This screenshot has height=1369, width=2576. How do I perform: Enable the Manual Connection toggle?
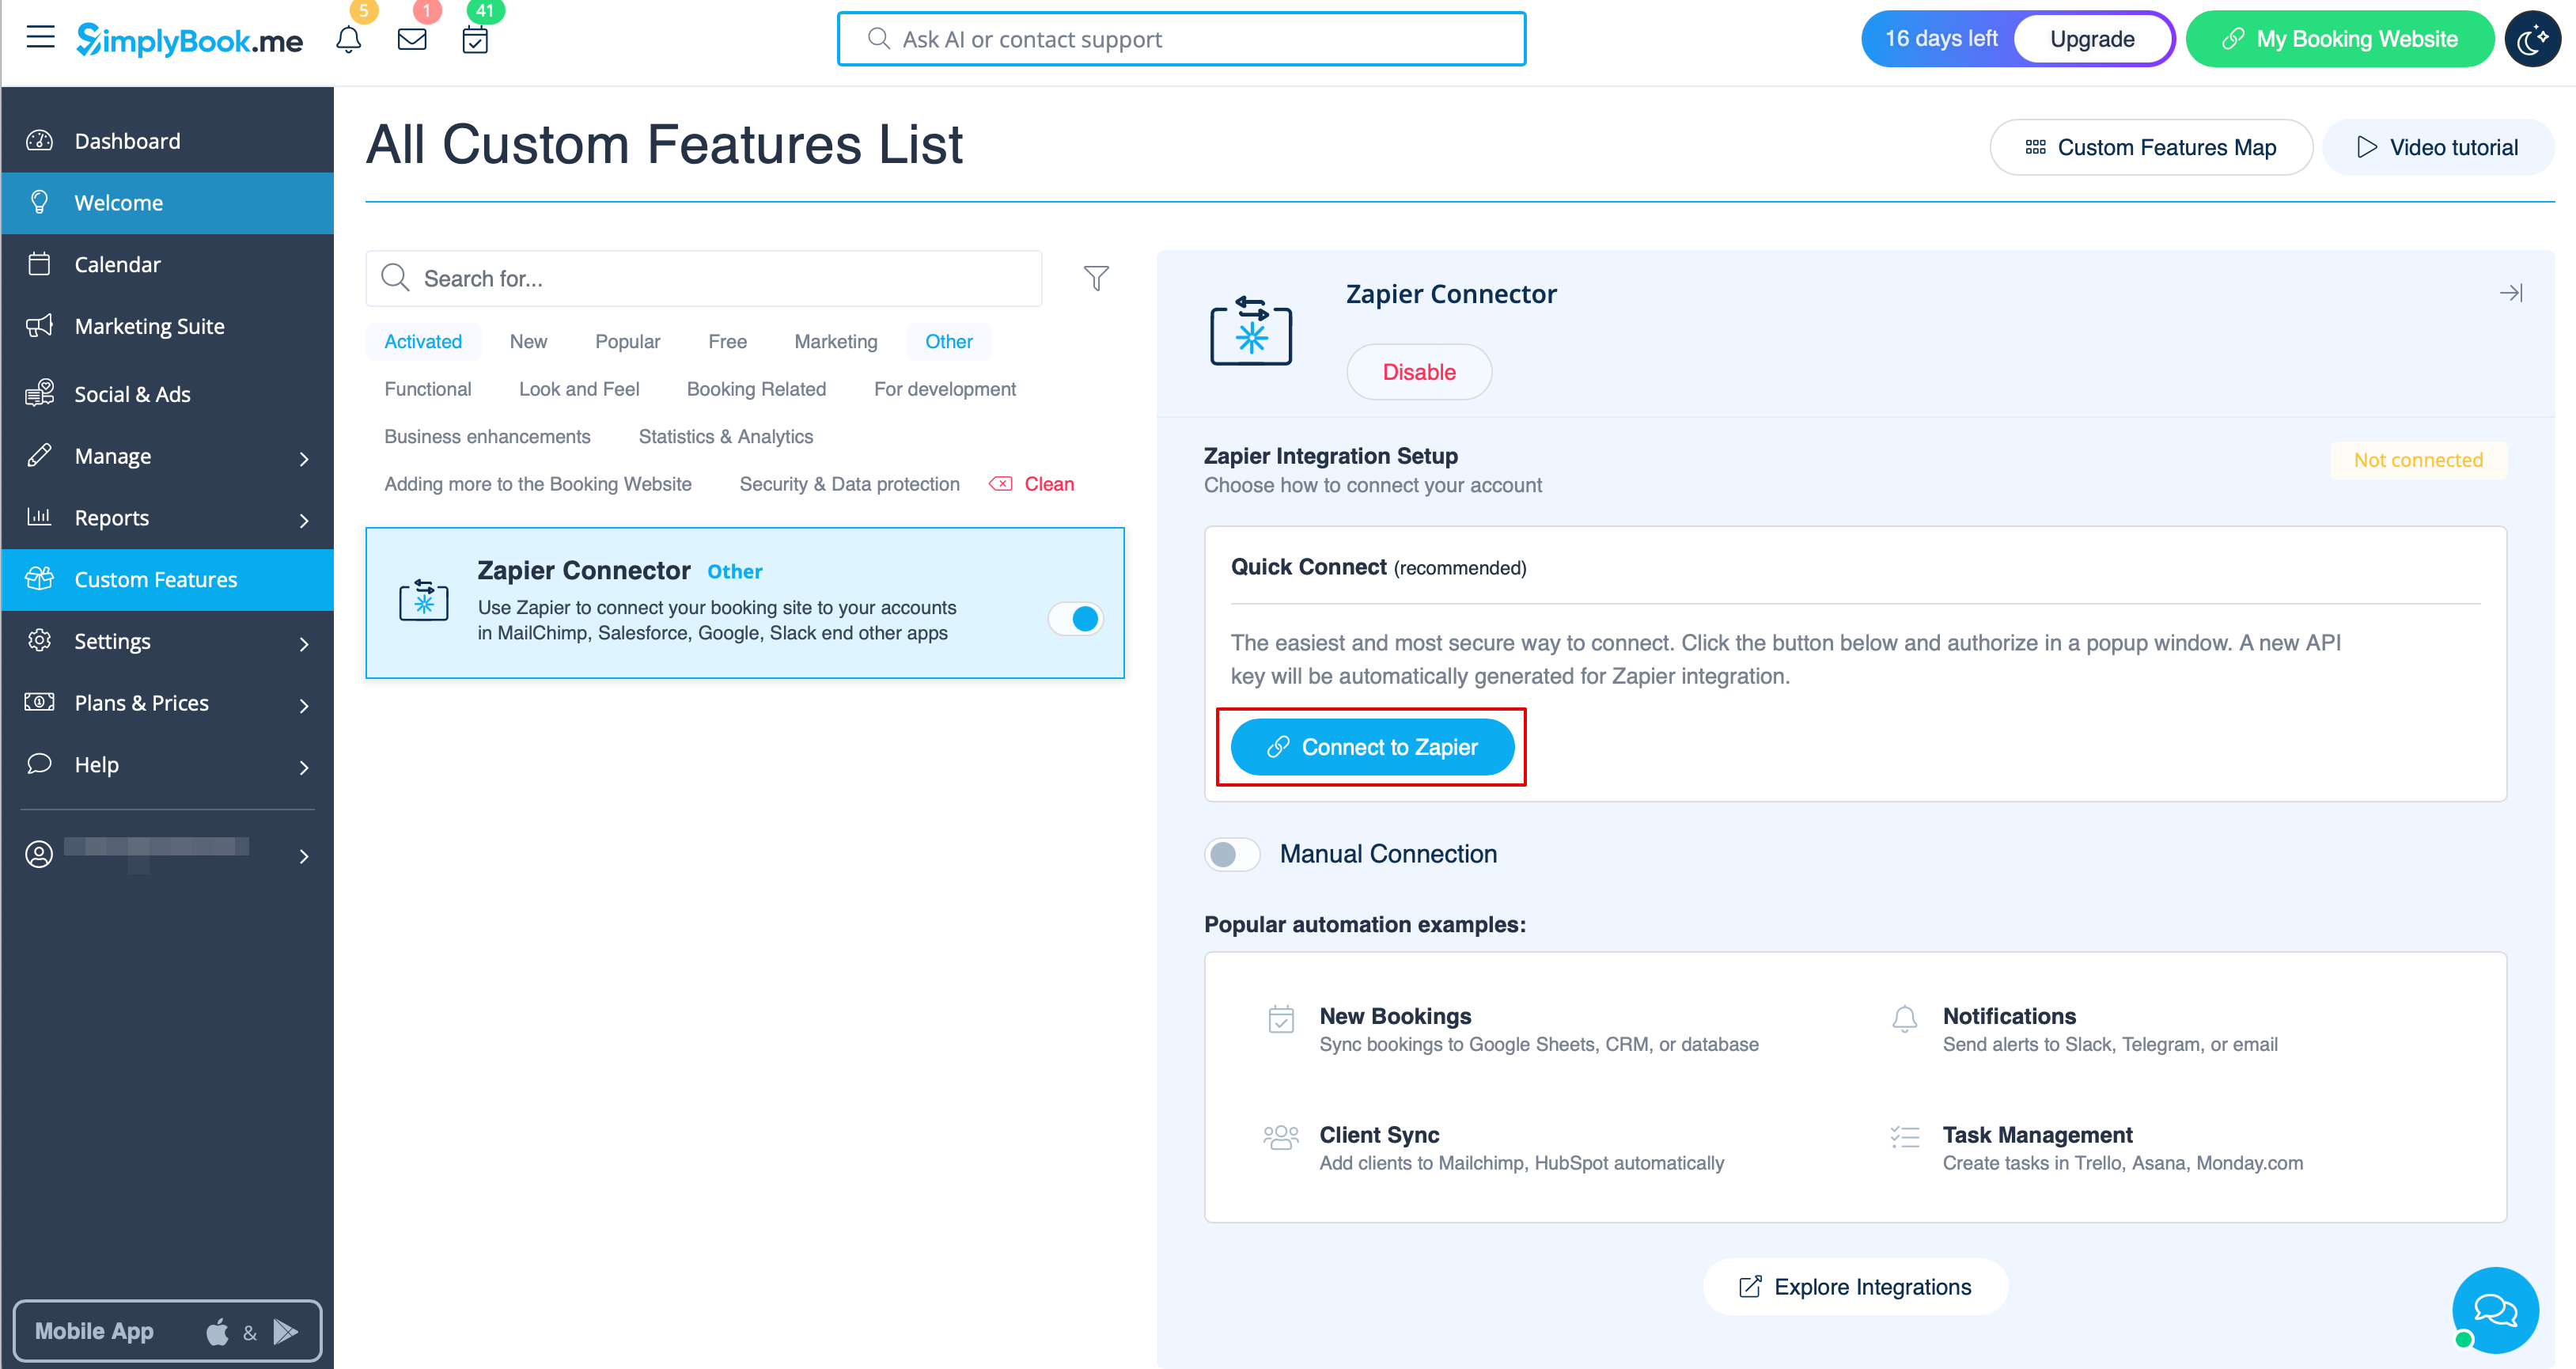click(1232, 854)
